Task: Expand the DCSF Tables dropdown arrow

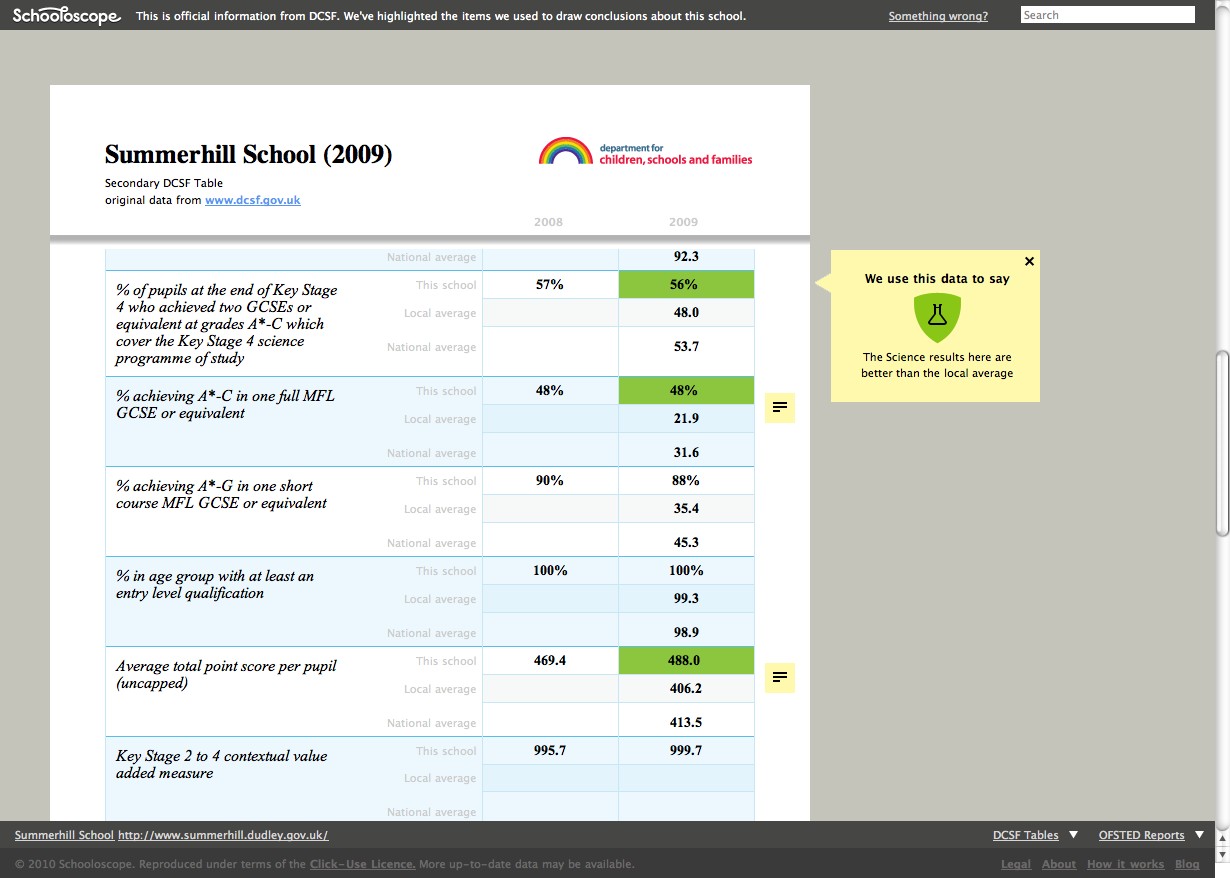Action: point(1074,835)
